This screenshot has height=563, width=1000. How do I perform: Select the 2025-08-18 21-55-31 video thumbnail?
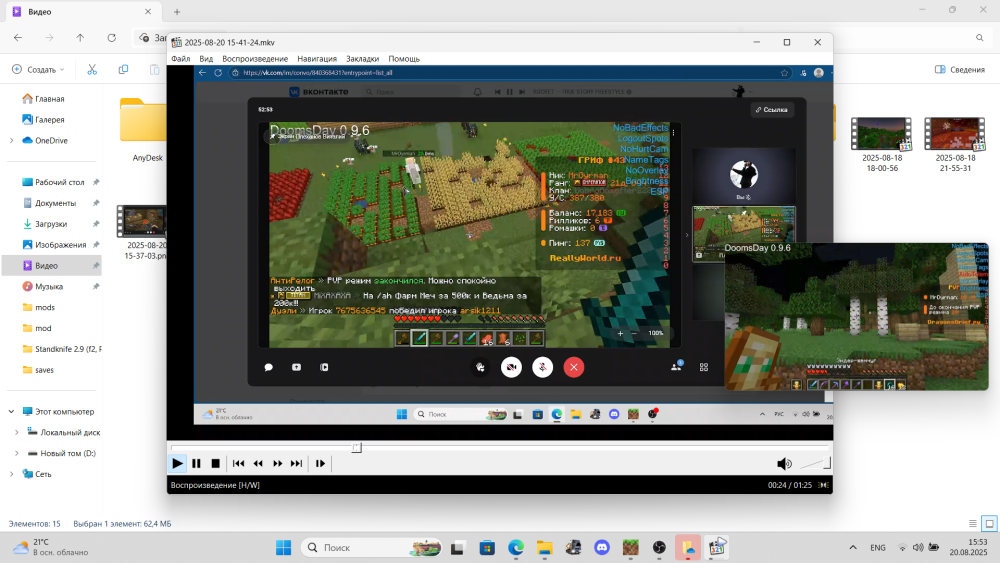point(955,144)
